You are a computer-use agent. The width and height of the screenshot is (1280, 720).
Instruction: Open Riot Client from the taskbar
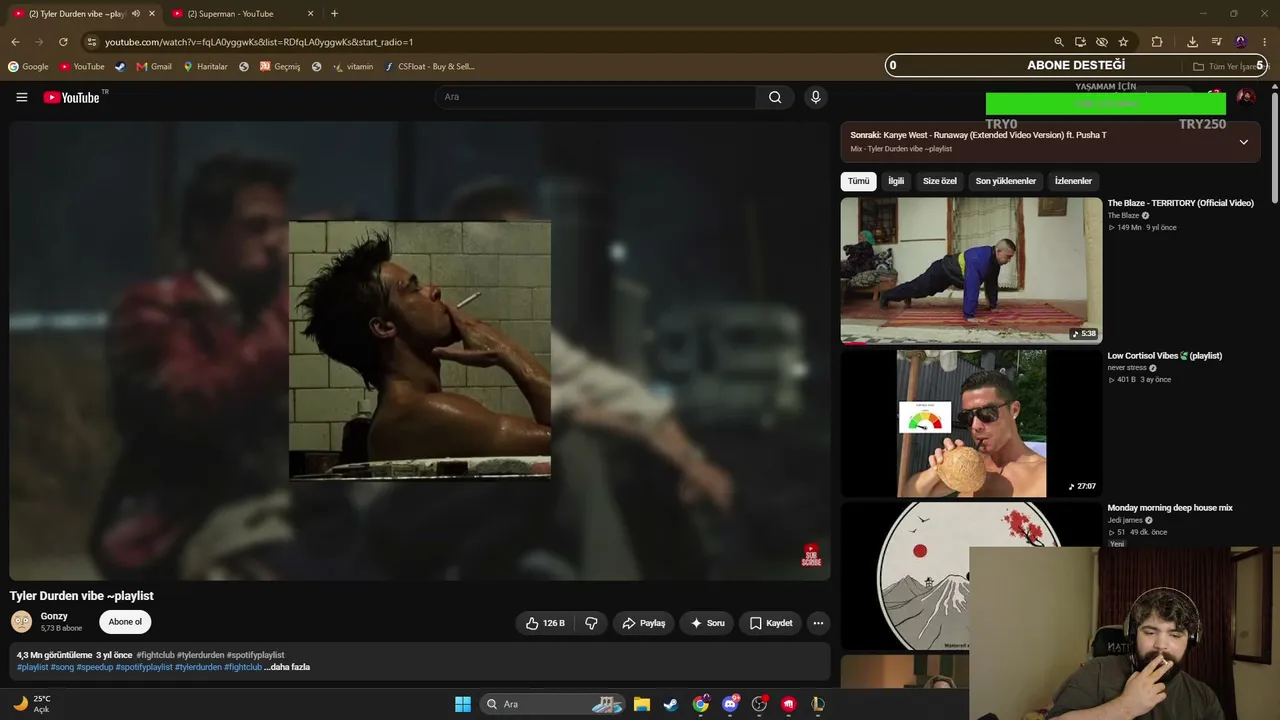(789, 704)
